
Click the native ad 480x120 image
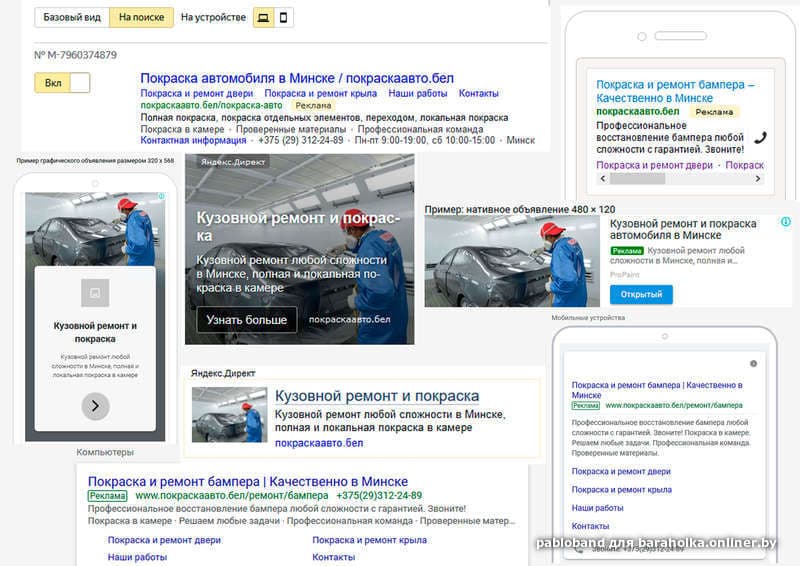tap(512, 261)
